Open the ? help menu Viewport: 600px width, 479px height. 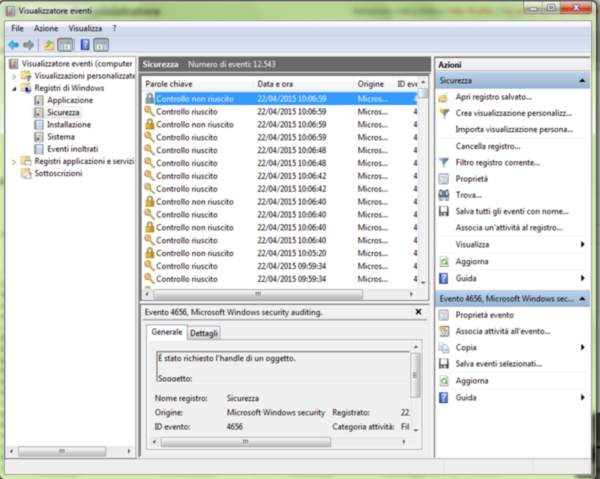[114, 28]
